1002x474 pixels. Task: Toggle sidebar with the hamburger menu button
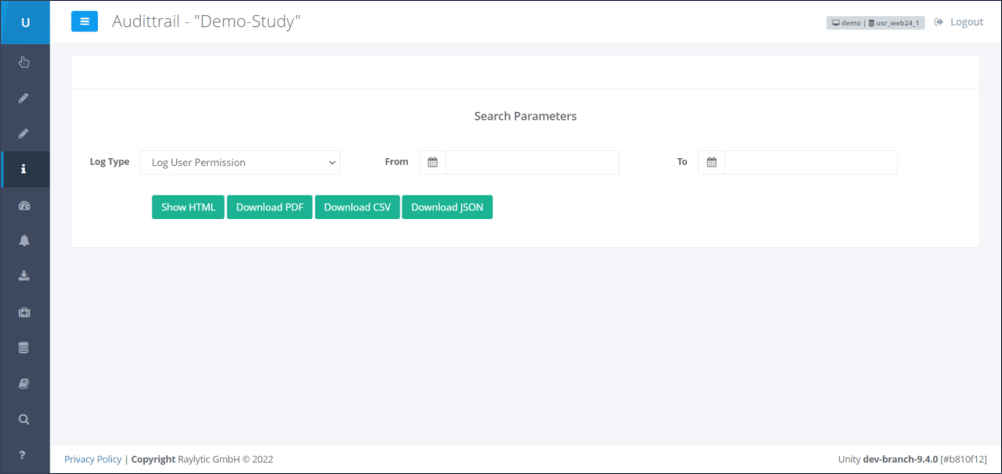pos(84,22)
